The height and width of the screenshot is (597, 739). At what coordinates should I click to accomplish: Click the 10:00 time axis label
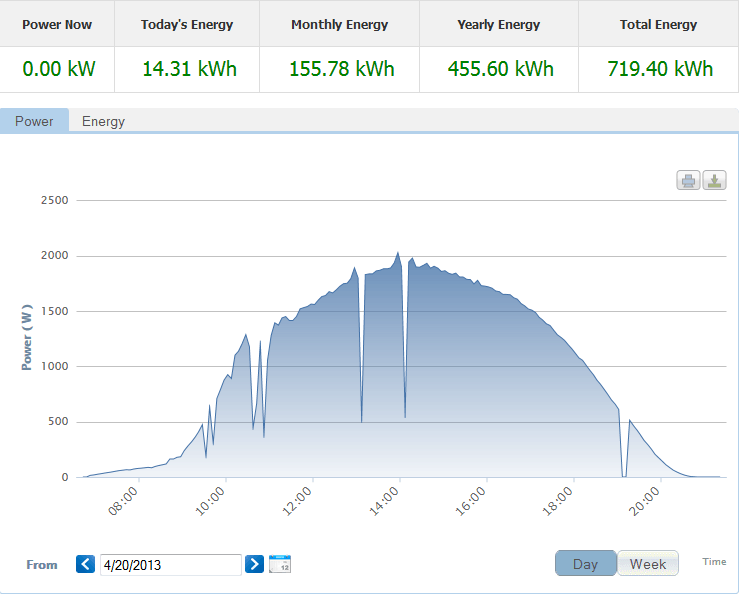(x=210, y=501)
